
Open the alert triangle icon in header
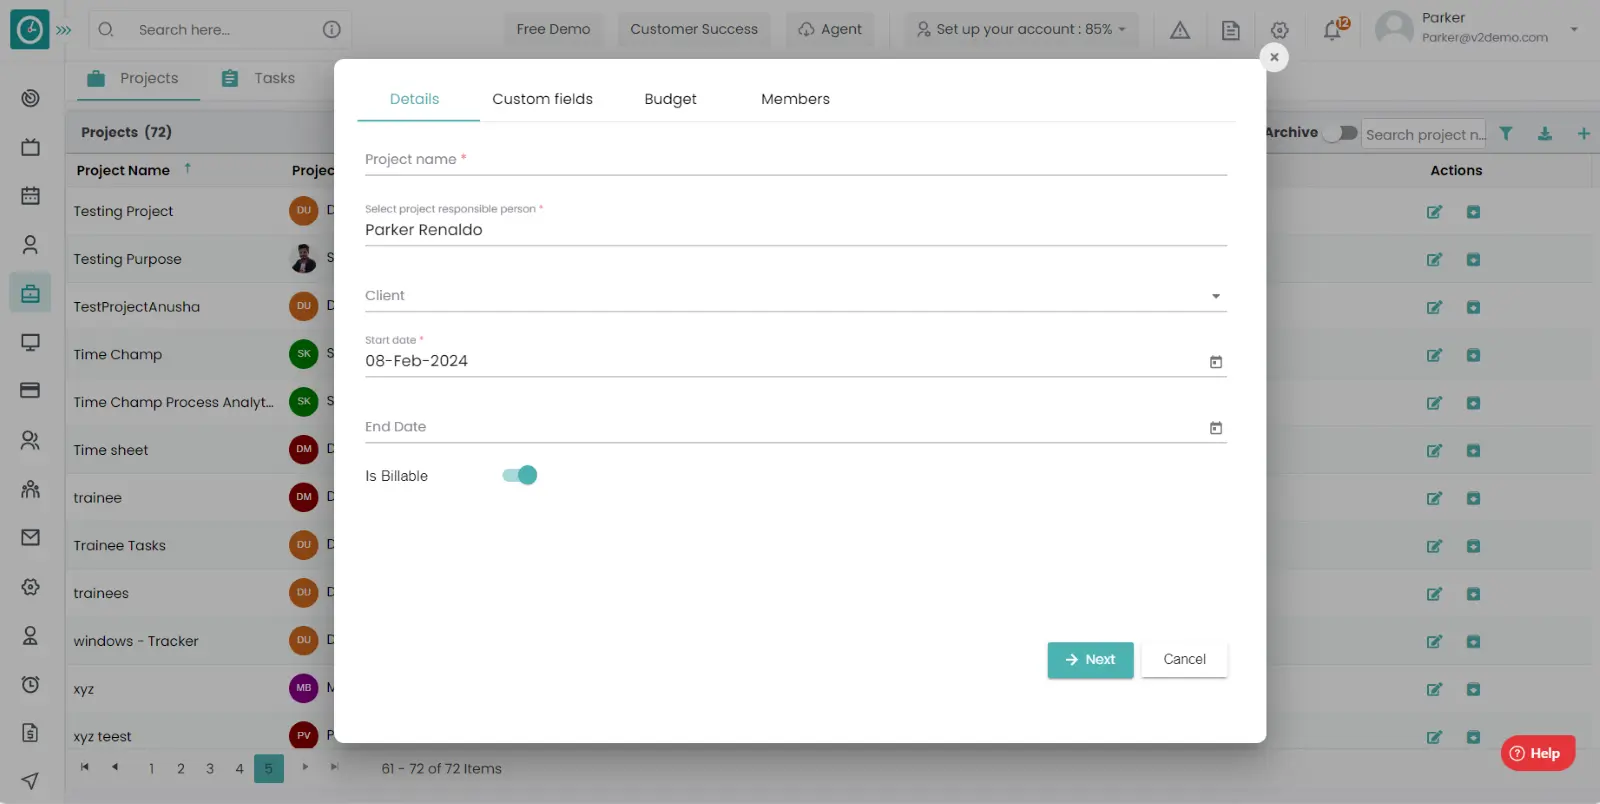coord(1180,30)
